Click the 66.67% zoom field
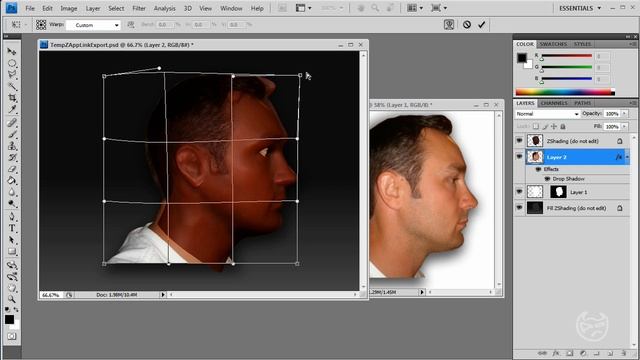This screenshot has height=360, width=640. 51,294
